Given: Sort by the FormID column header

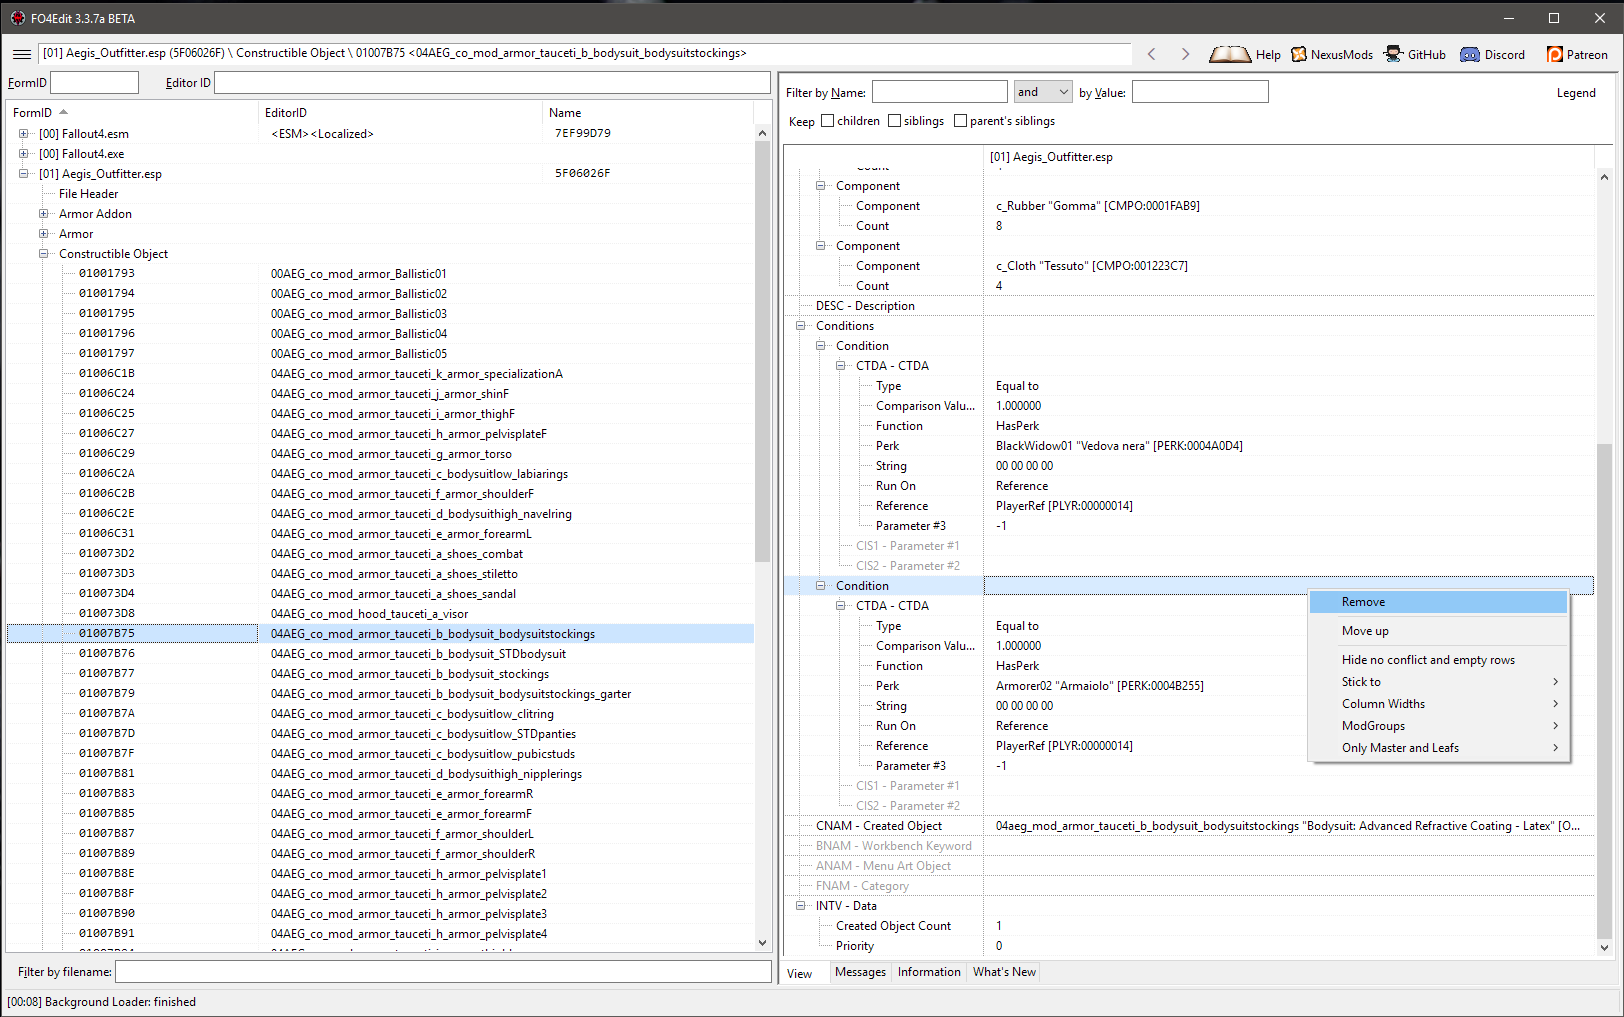Looking at the screenshot, I should coord(132,113).
